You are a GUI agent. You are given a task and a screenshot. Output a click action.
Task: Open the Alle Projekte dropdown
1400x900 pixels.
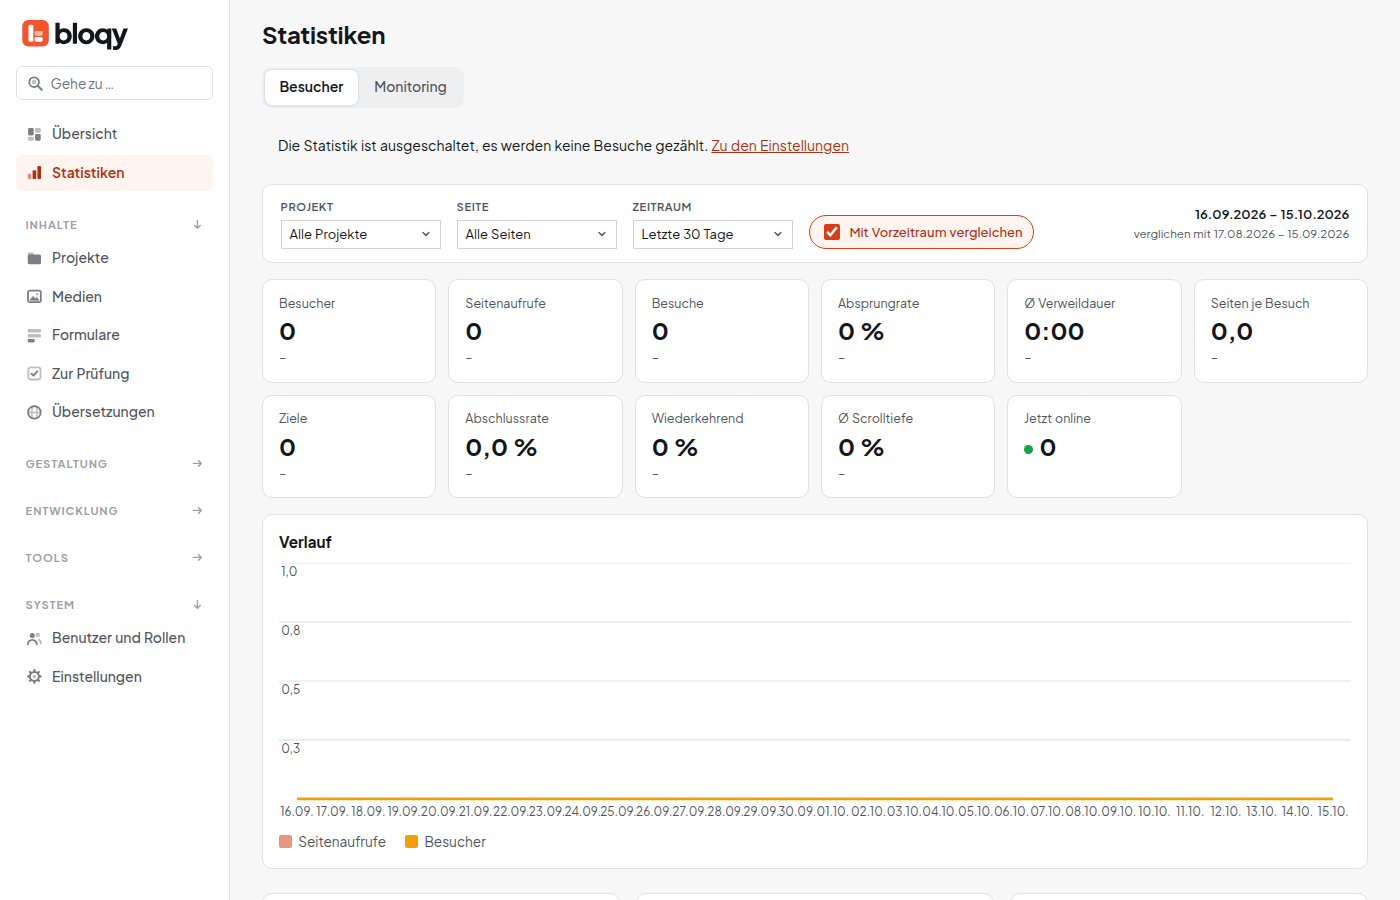click(361, 234)
